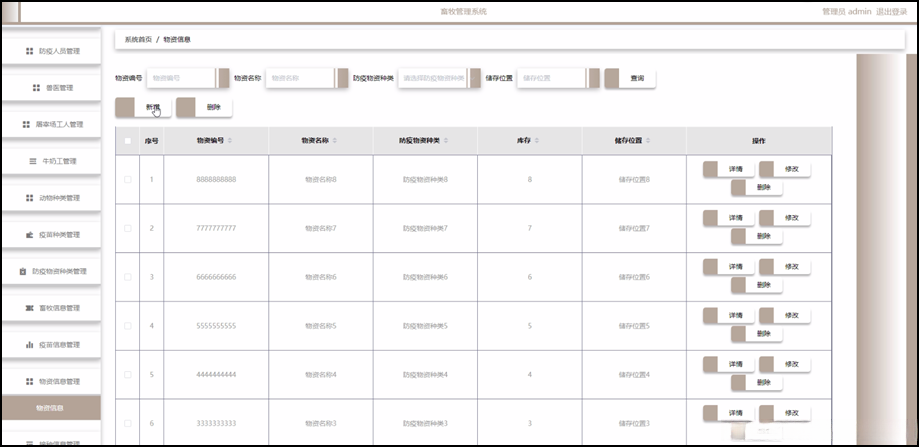This screenshot has width=919, height=447.
Task: Sort by 物资名称 column arrows
Action: [x=334, y=141]
